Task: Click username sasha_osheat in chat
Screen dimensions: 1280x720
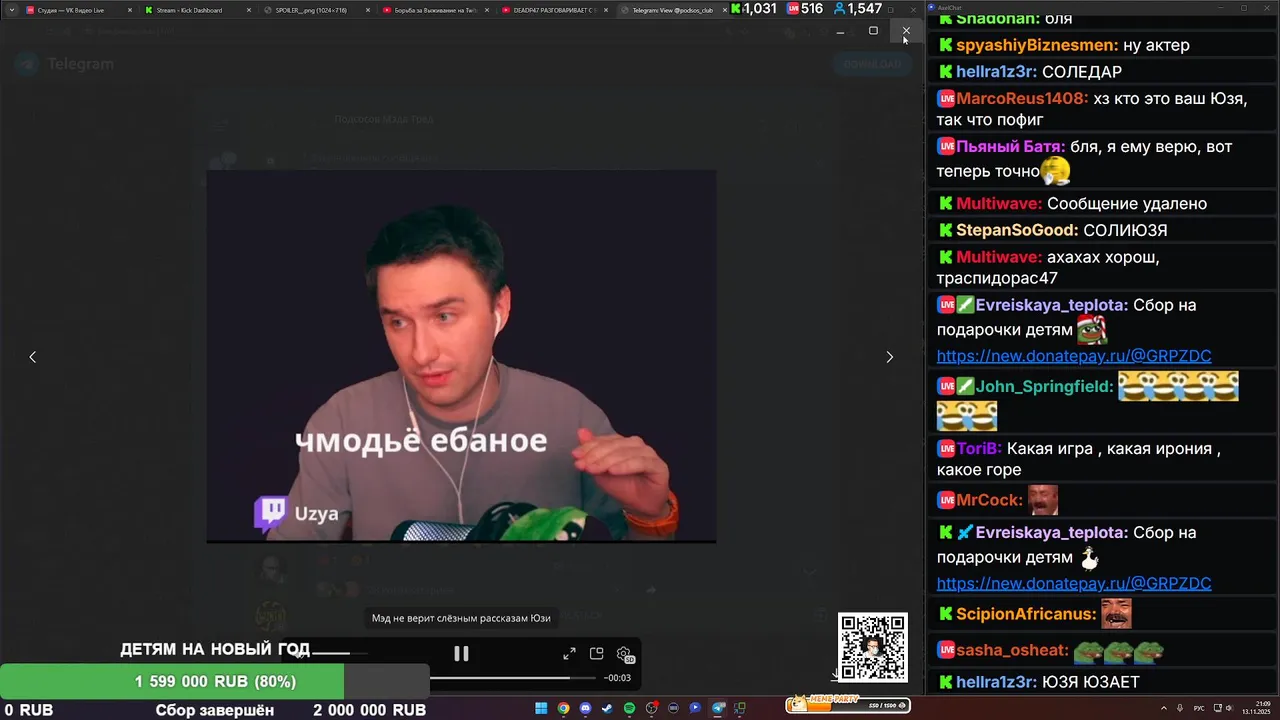Action: click(1012, 651)
